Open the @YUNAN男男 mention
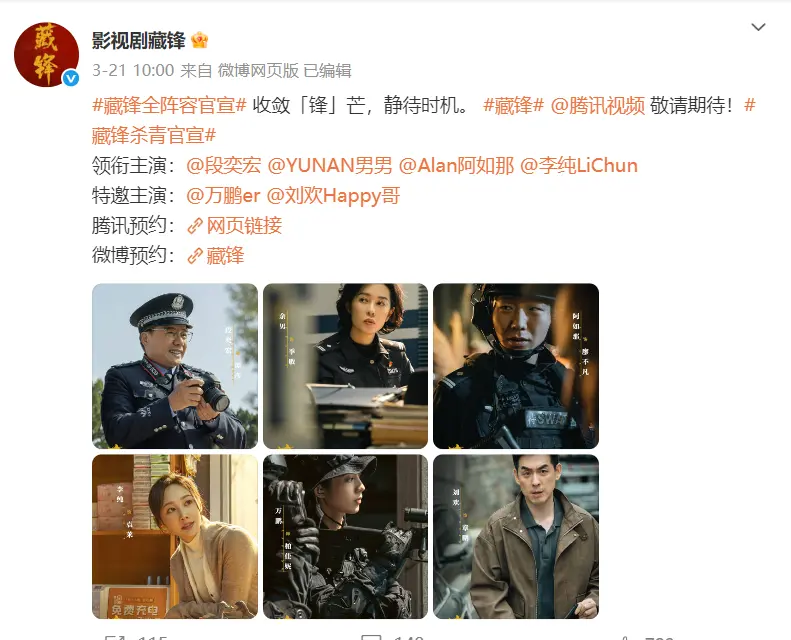This screenshot has height=640, width=791. point(329,165)
